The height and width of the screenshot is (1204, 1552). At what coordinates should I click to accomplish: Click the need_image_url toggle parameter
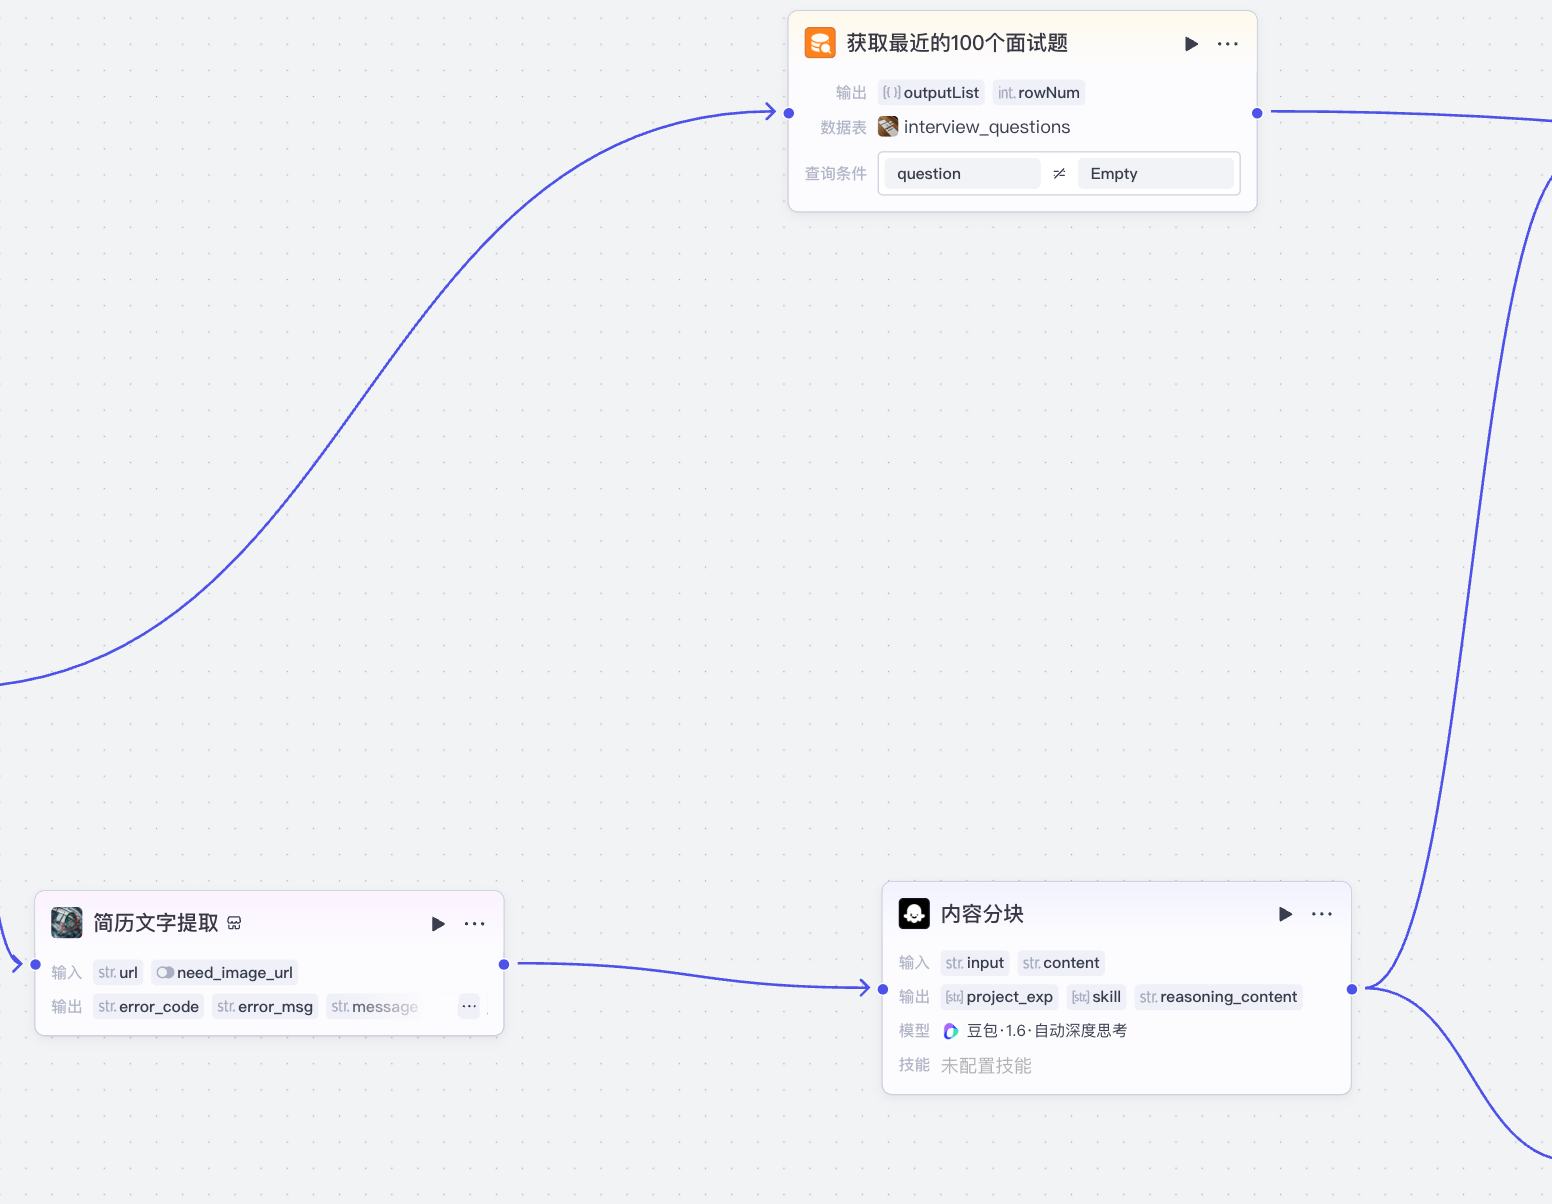[225, 973]
